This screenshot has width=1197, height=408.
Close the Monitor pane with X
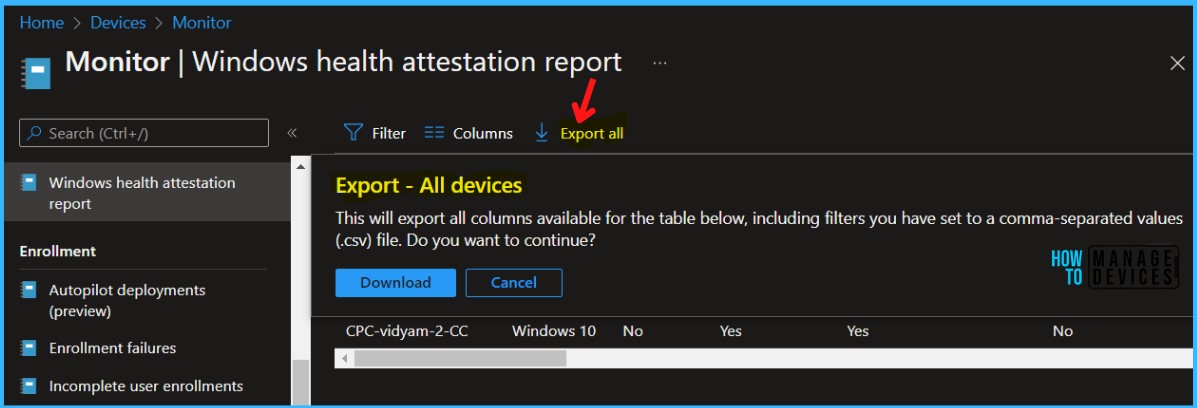[x=1177, y=64]
